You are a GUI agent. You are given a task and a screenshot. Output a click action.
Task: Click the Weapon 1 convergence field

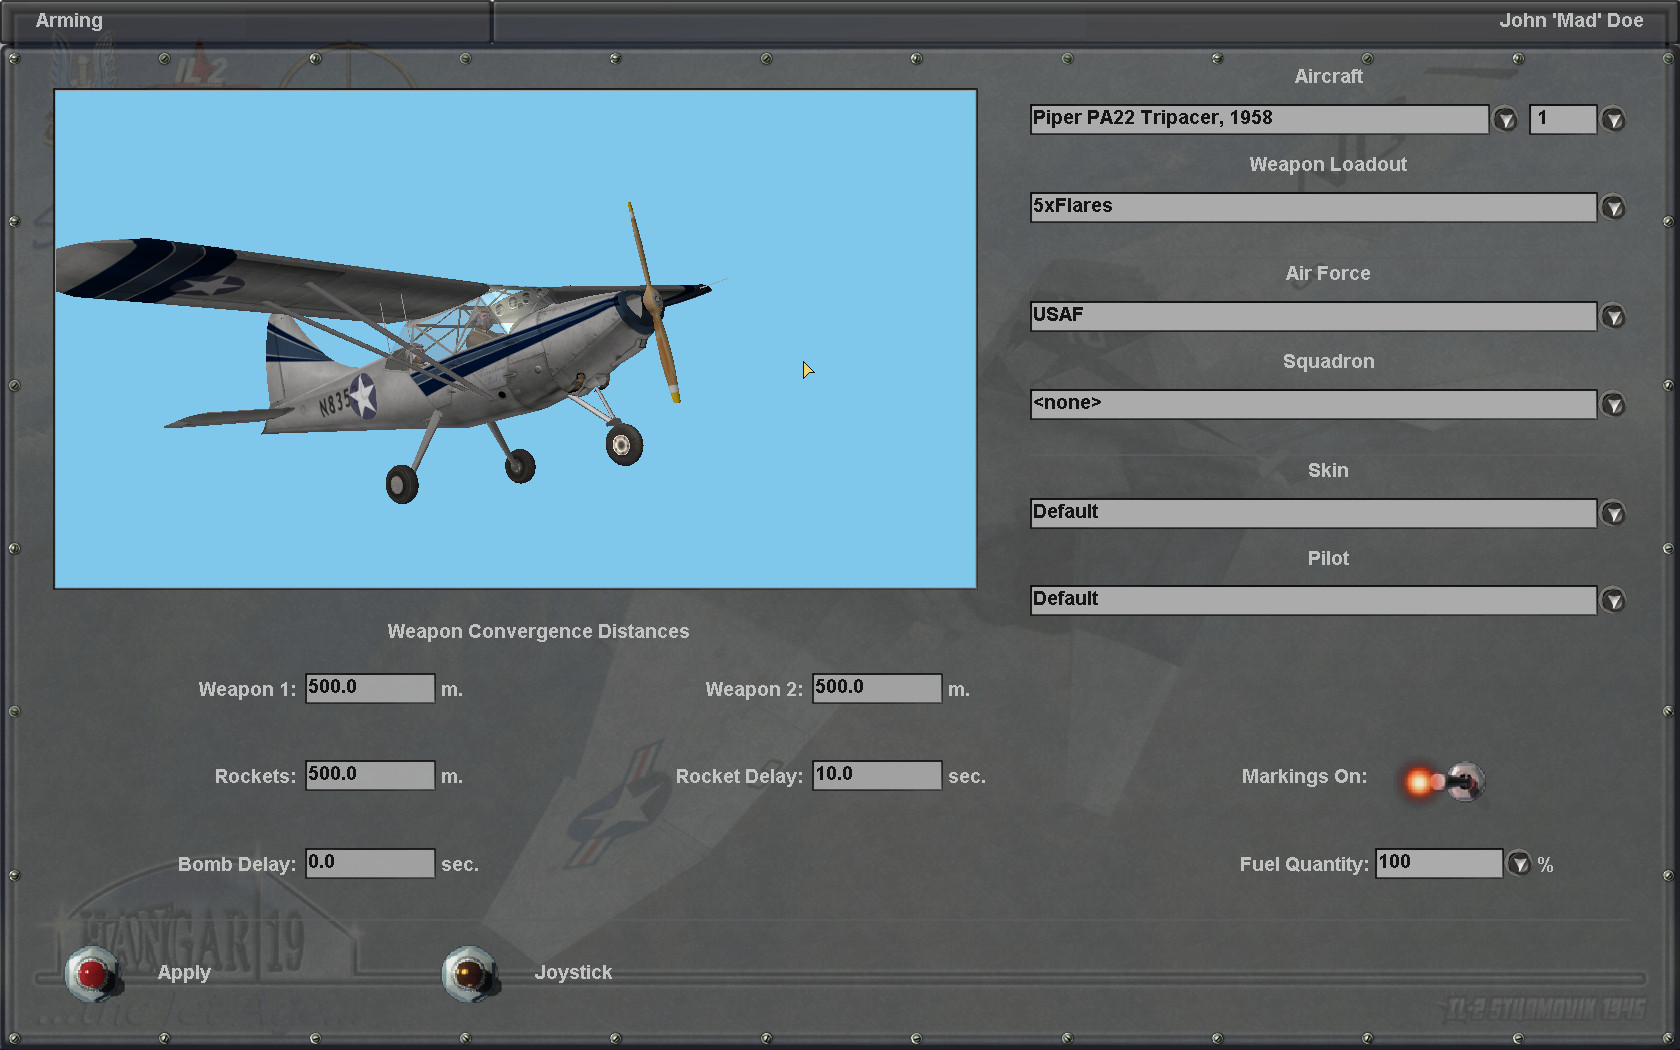coord(370,688)
